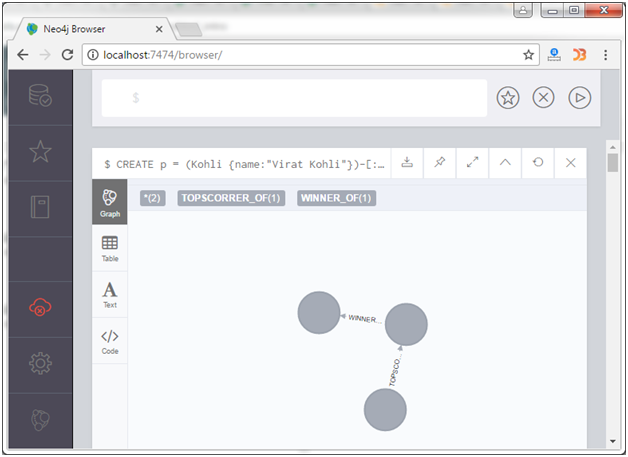This screenshot has height=457, width=628.
Task: Clear the query editor contents
Action: point(543,98)
